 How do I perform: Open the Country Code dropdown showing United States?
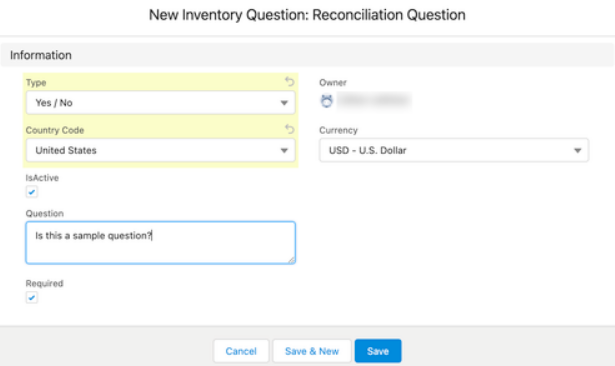[160, 150]
